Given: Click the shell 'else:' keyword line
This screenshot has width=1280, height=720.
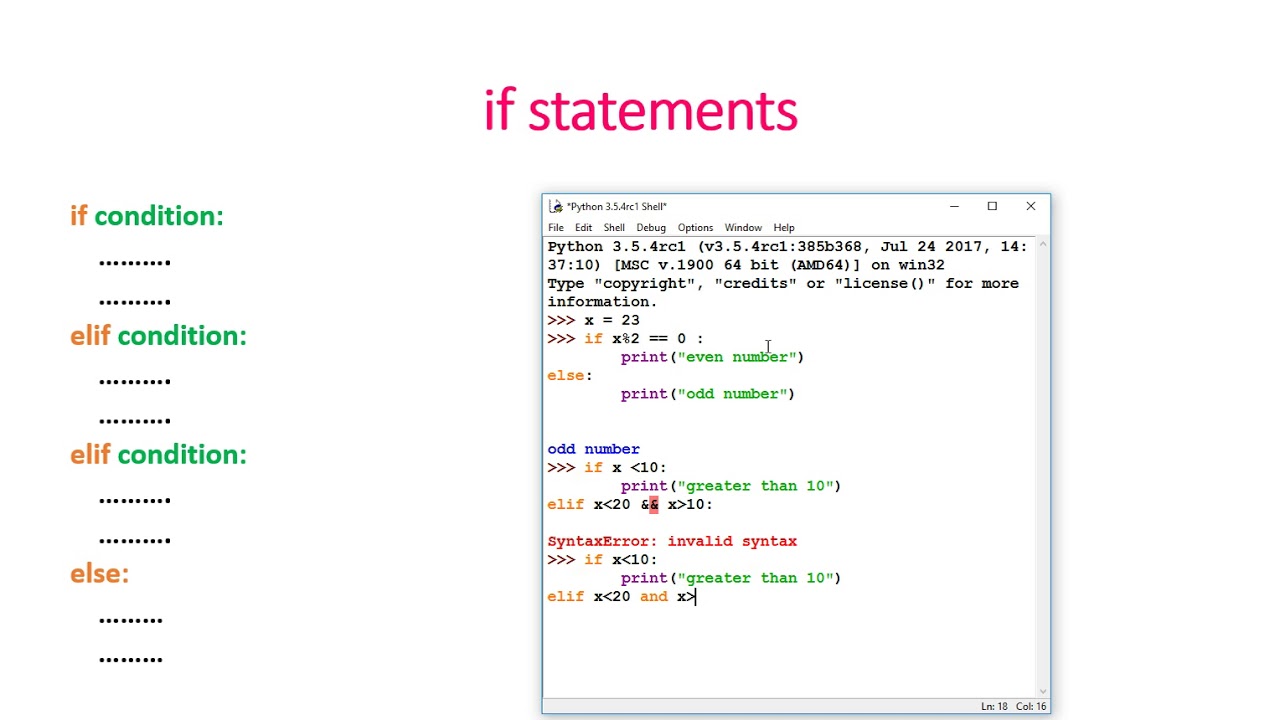Looking at the screenshot, I should (570, 375).
